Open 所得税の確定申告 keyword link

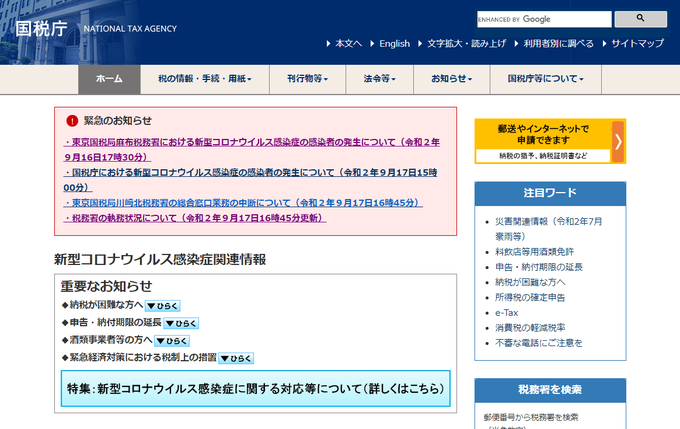(x=530, y=297)
